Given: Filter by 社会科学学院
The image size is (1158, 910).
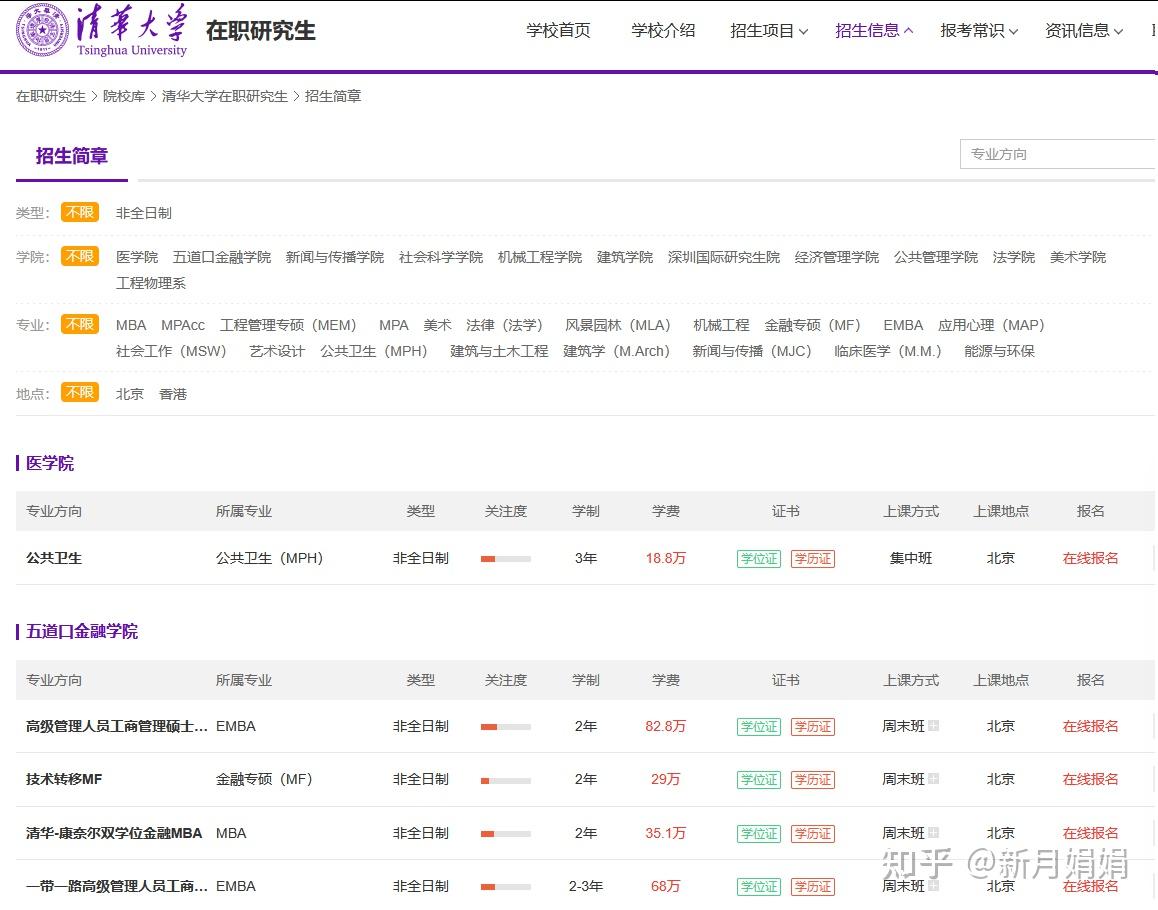Looking at the screenshot, I should click(441, 257).
